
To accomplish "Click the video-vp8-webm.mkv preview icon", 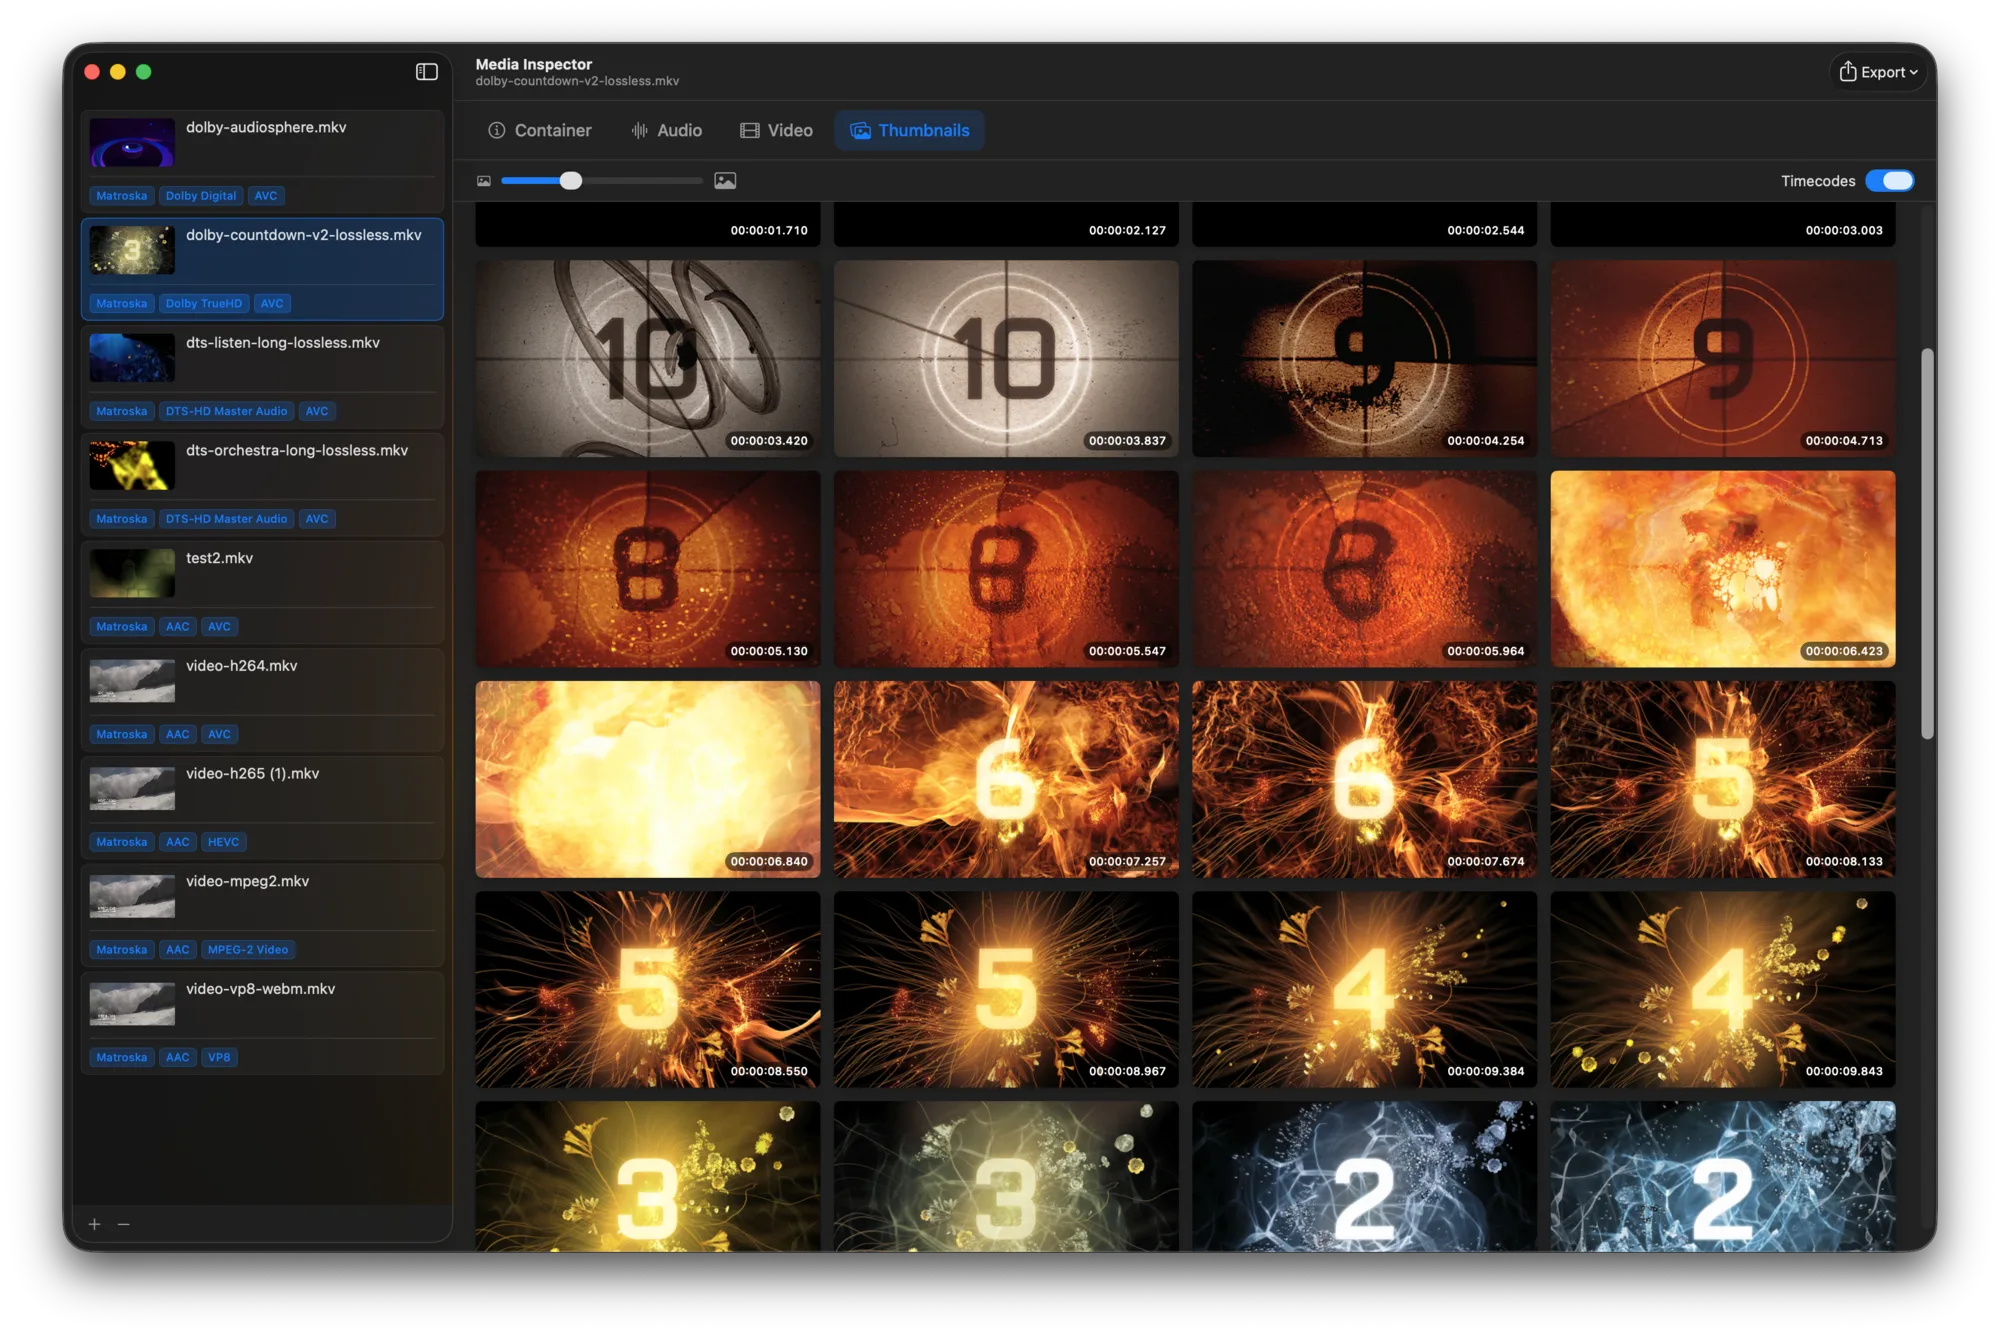I will tap(132, 1003).
